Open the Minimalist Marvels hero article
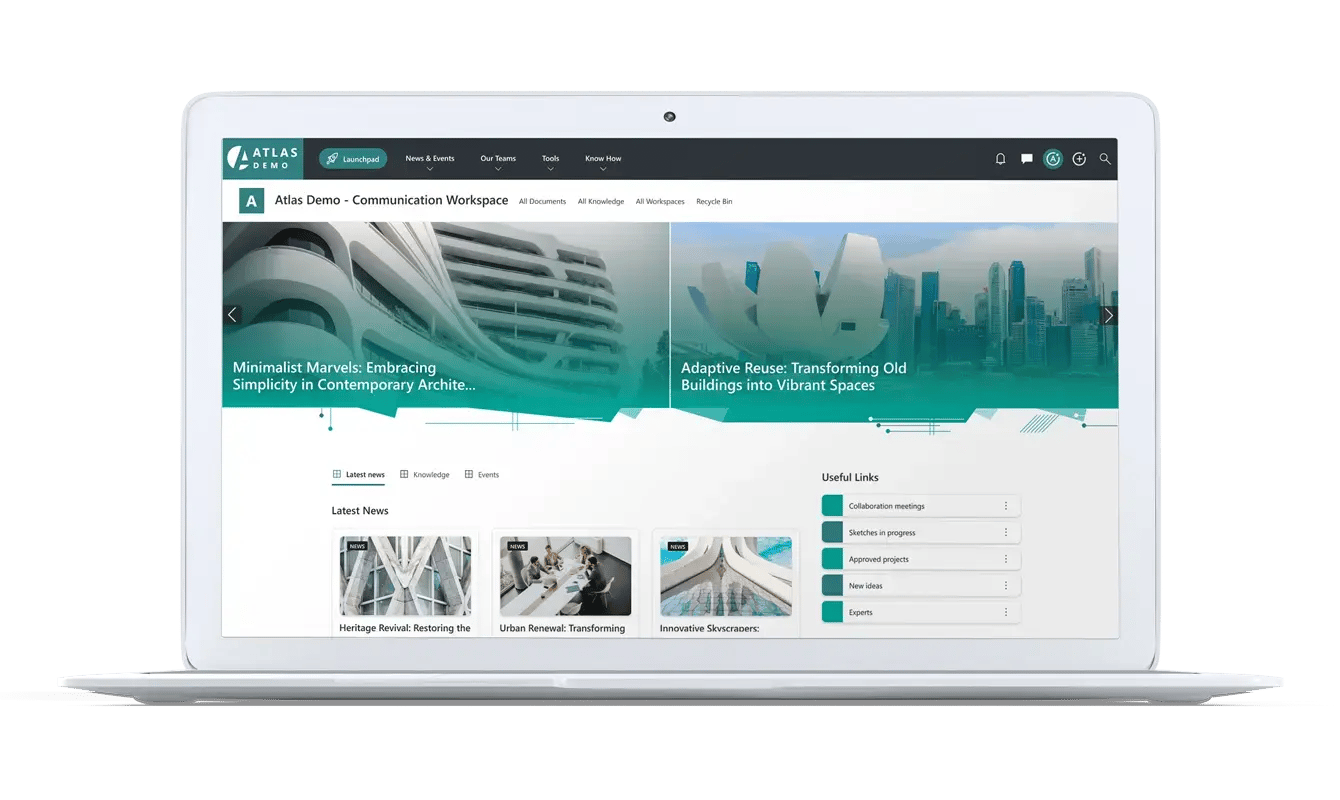This screenshot has height=800, width=1340. [445, 315]
